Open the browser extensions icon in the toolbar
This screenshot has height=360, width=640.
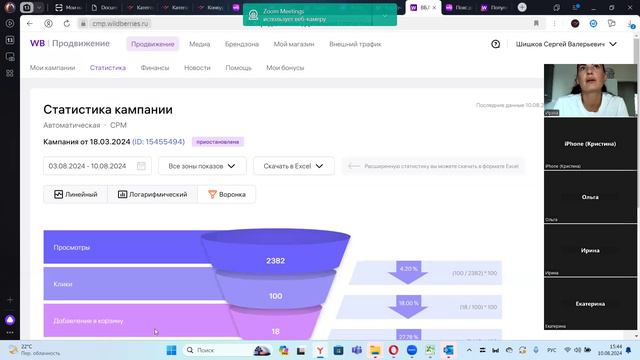pyautogui.click(x=611, y=24)
